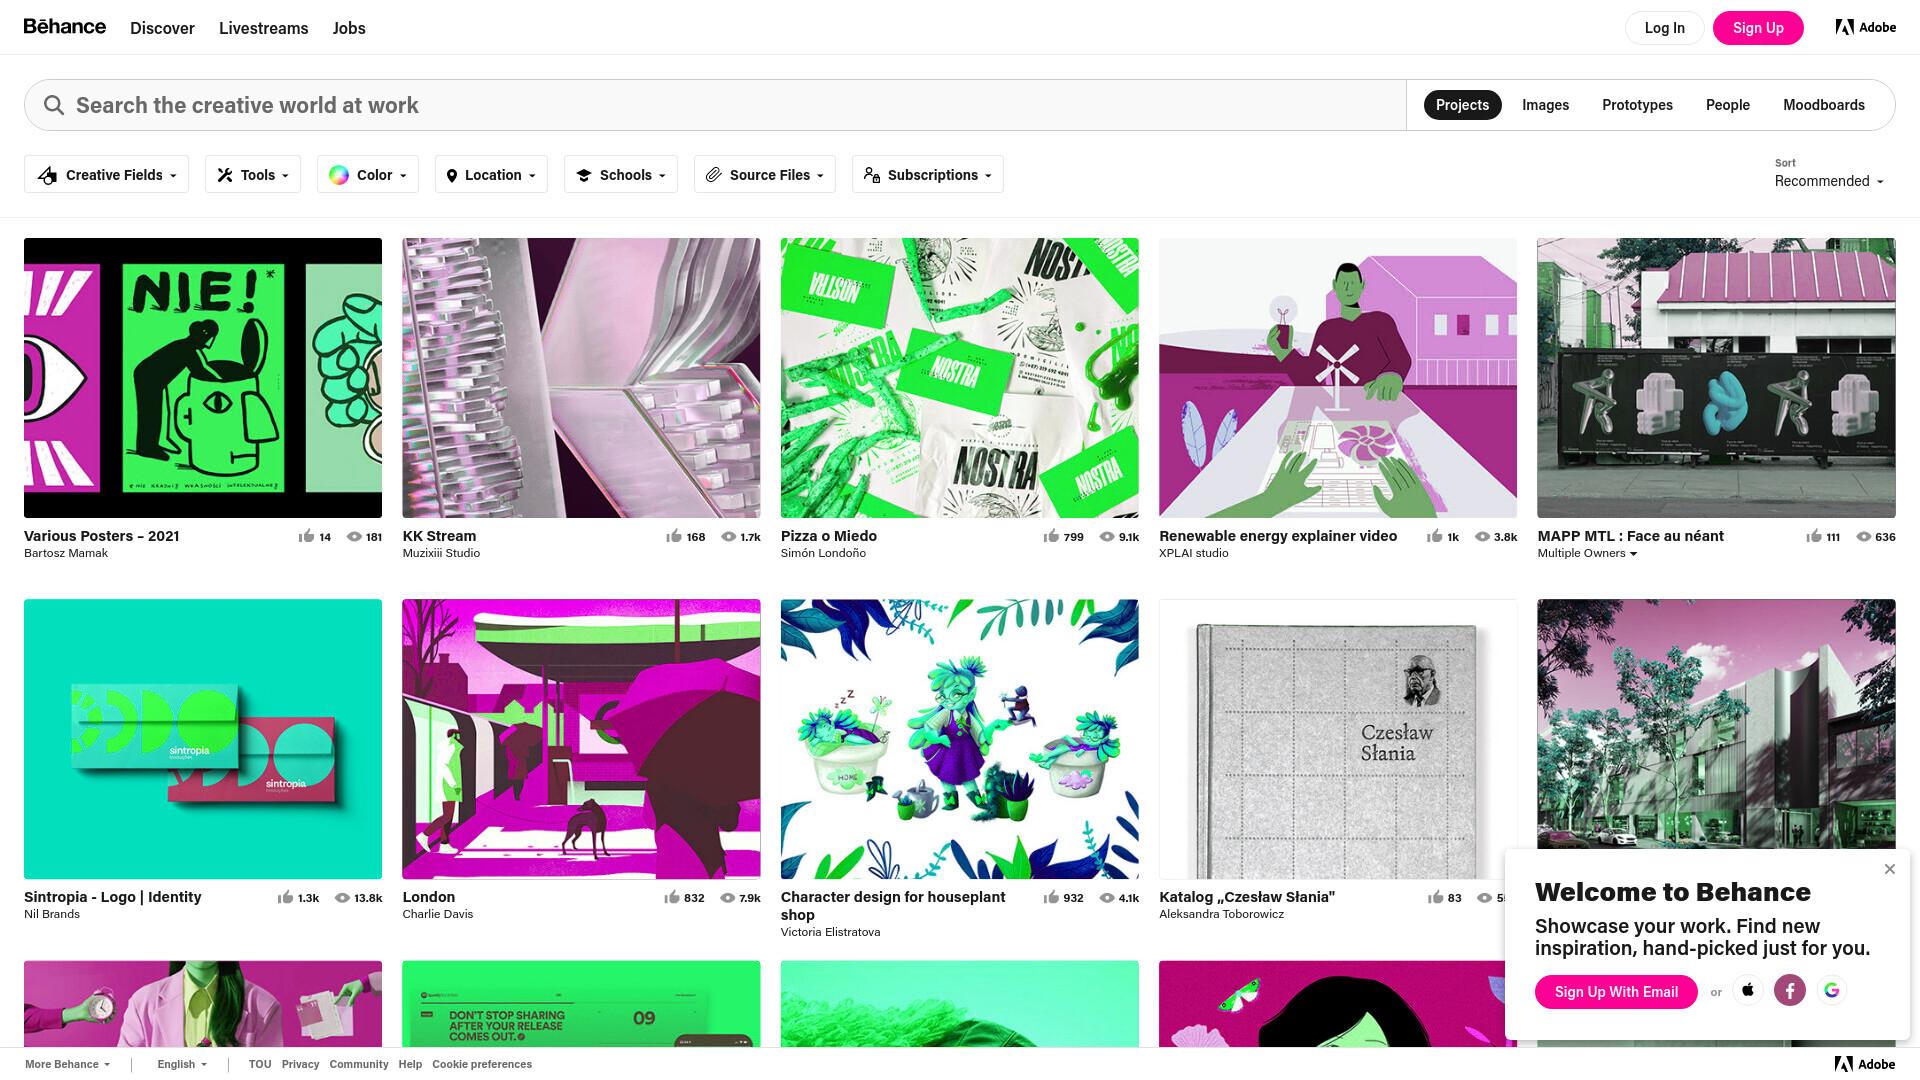Sign up with Apple icon
The image size is (1920, 1080).
[x=1748, y=990]
